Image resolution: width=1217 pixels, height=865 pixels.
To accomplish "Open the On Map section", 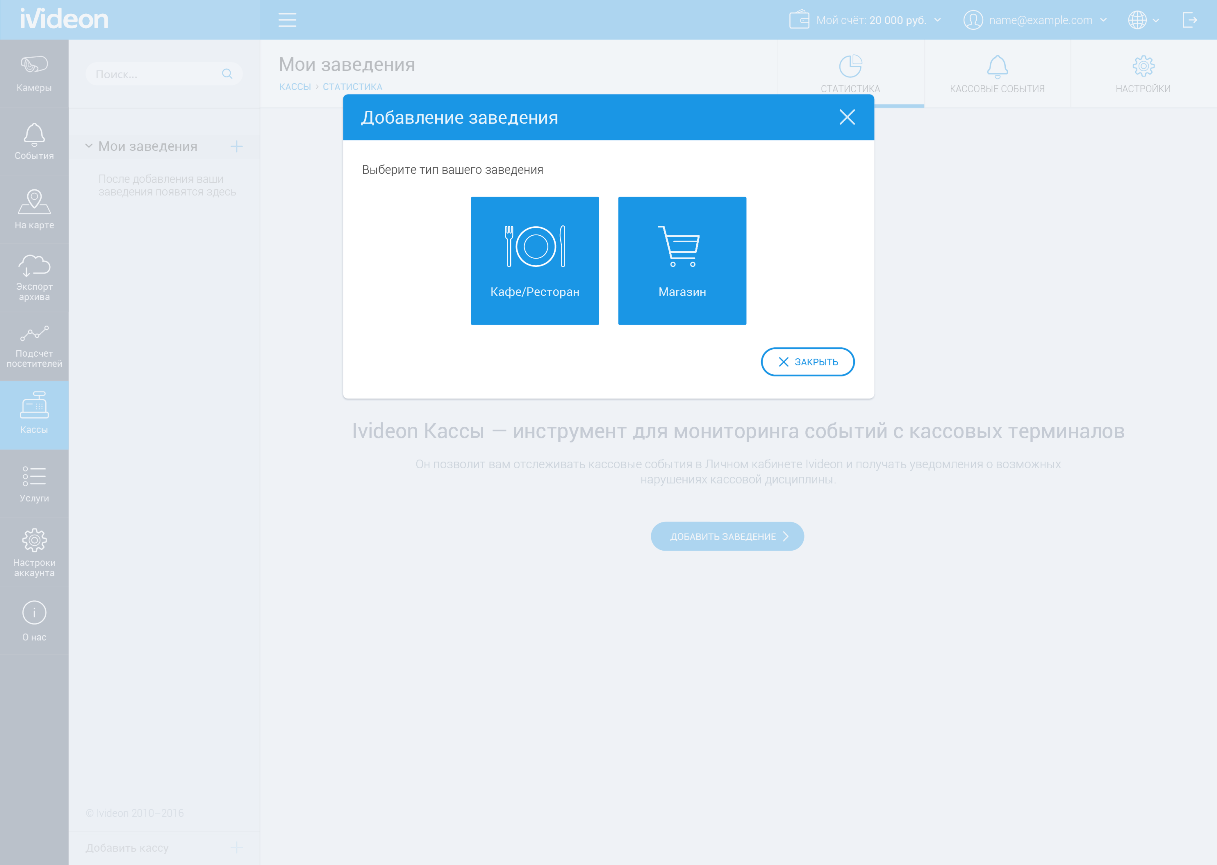I will pyautogui.click(x=34, y=210).
